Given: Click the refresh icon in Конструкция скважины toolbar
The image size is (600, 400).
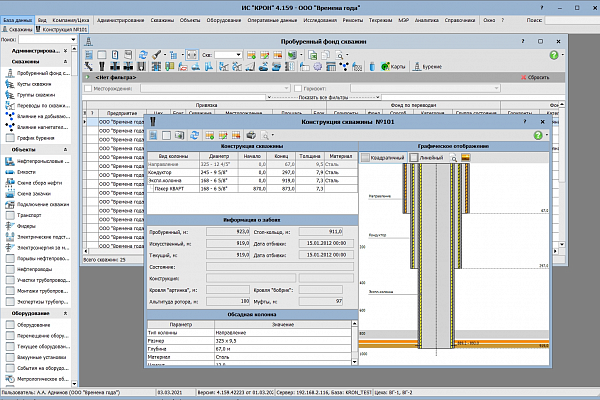Looking at the screenshot, I should 194,135.
